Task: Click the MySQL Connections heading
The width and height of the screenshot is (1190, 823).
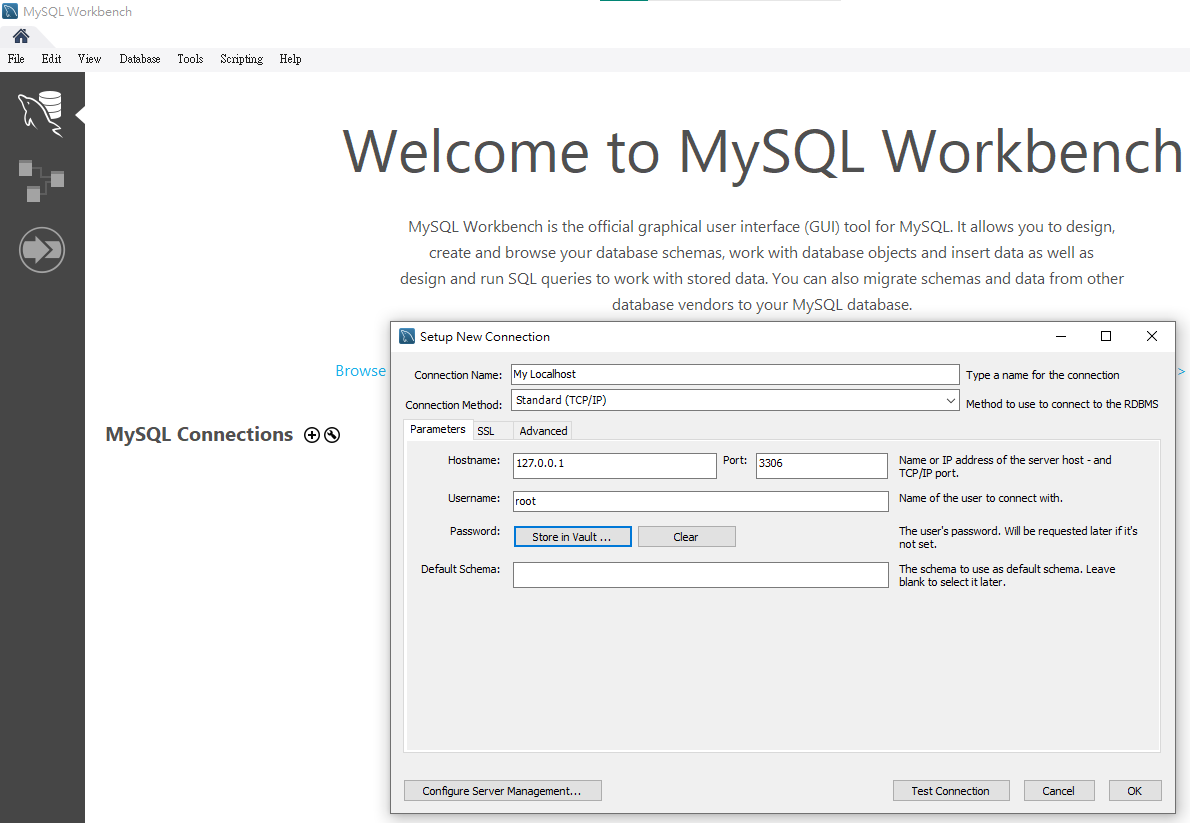Action: [199, 434]
